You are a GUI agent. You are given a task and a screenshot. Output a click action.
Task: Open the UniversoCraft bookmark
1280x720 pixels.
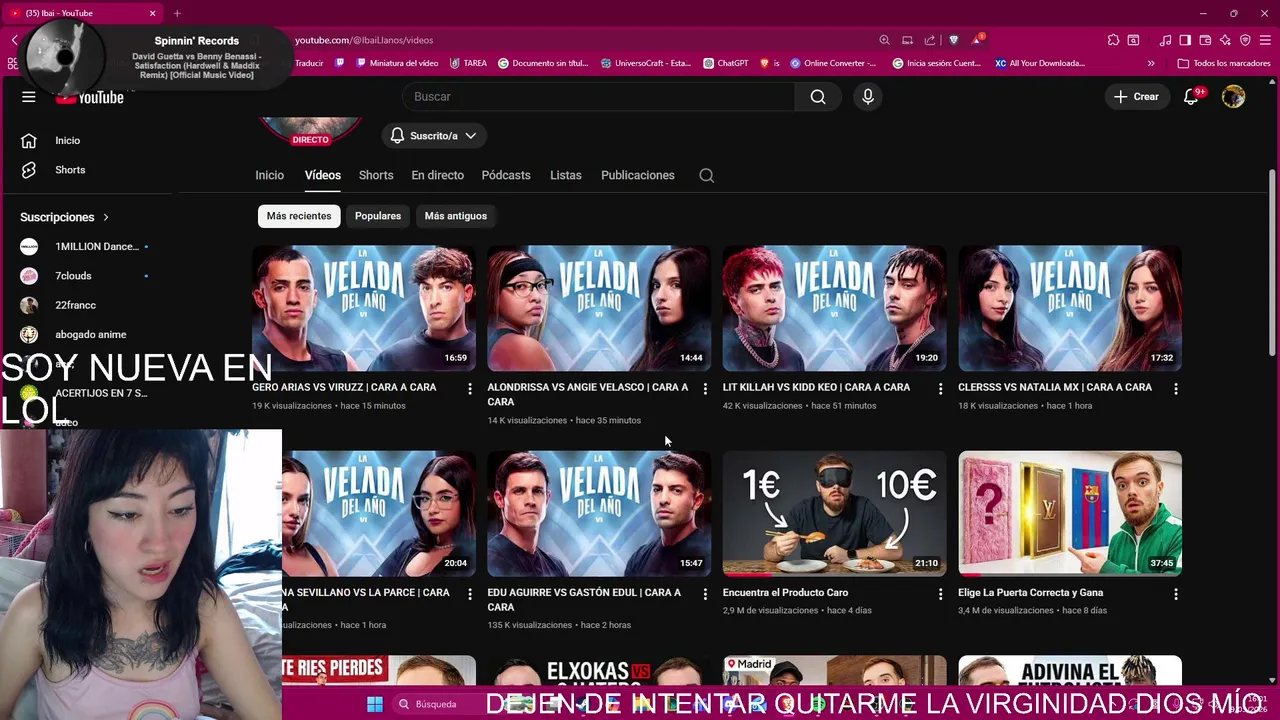coord(646,63)
